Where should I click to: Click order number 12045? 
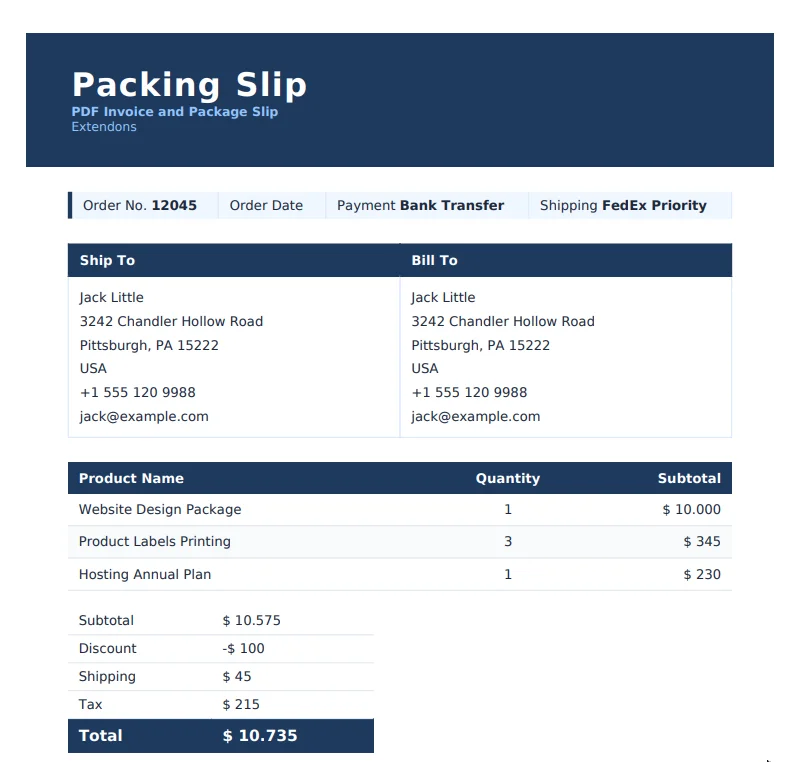[x=174, y=205]
